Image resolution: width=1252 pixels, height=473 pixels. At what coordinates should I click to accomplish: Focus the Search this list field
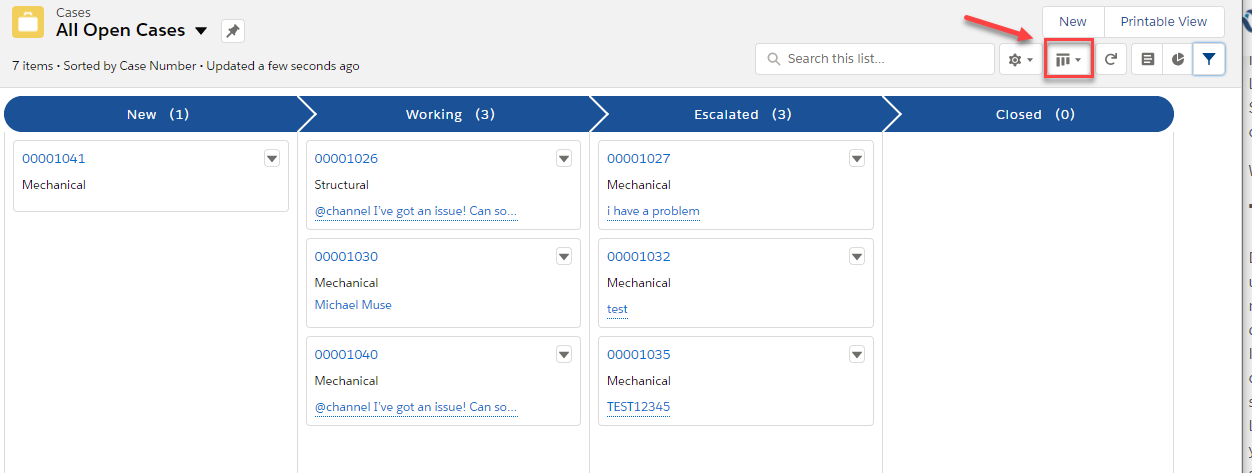(875, 59)
